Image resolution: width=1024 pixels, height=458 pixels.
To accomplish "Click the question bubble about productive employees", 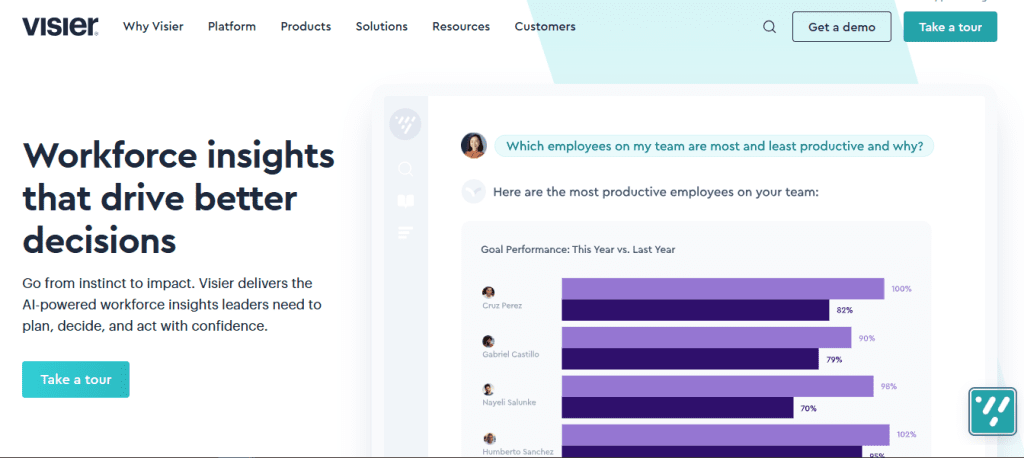I will [714, 146].
